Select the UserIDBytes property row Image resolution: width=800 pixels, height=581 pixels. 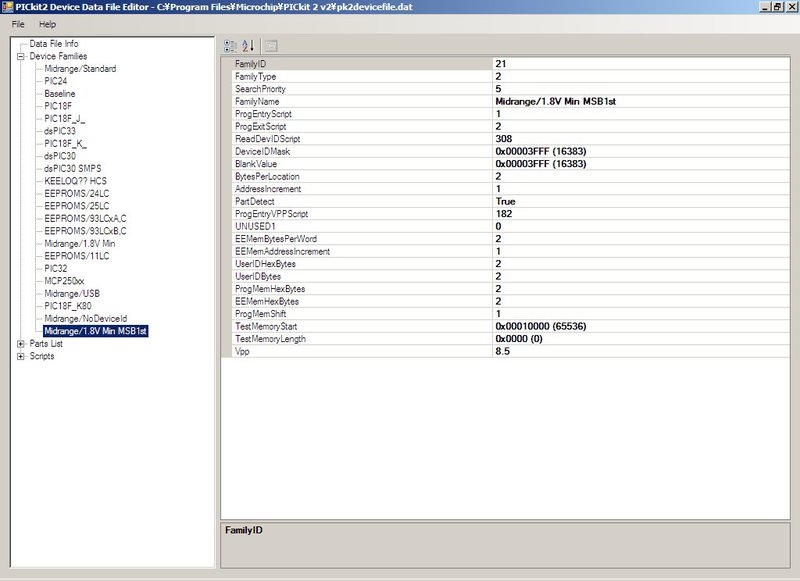511,276
